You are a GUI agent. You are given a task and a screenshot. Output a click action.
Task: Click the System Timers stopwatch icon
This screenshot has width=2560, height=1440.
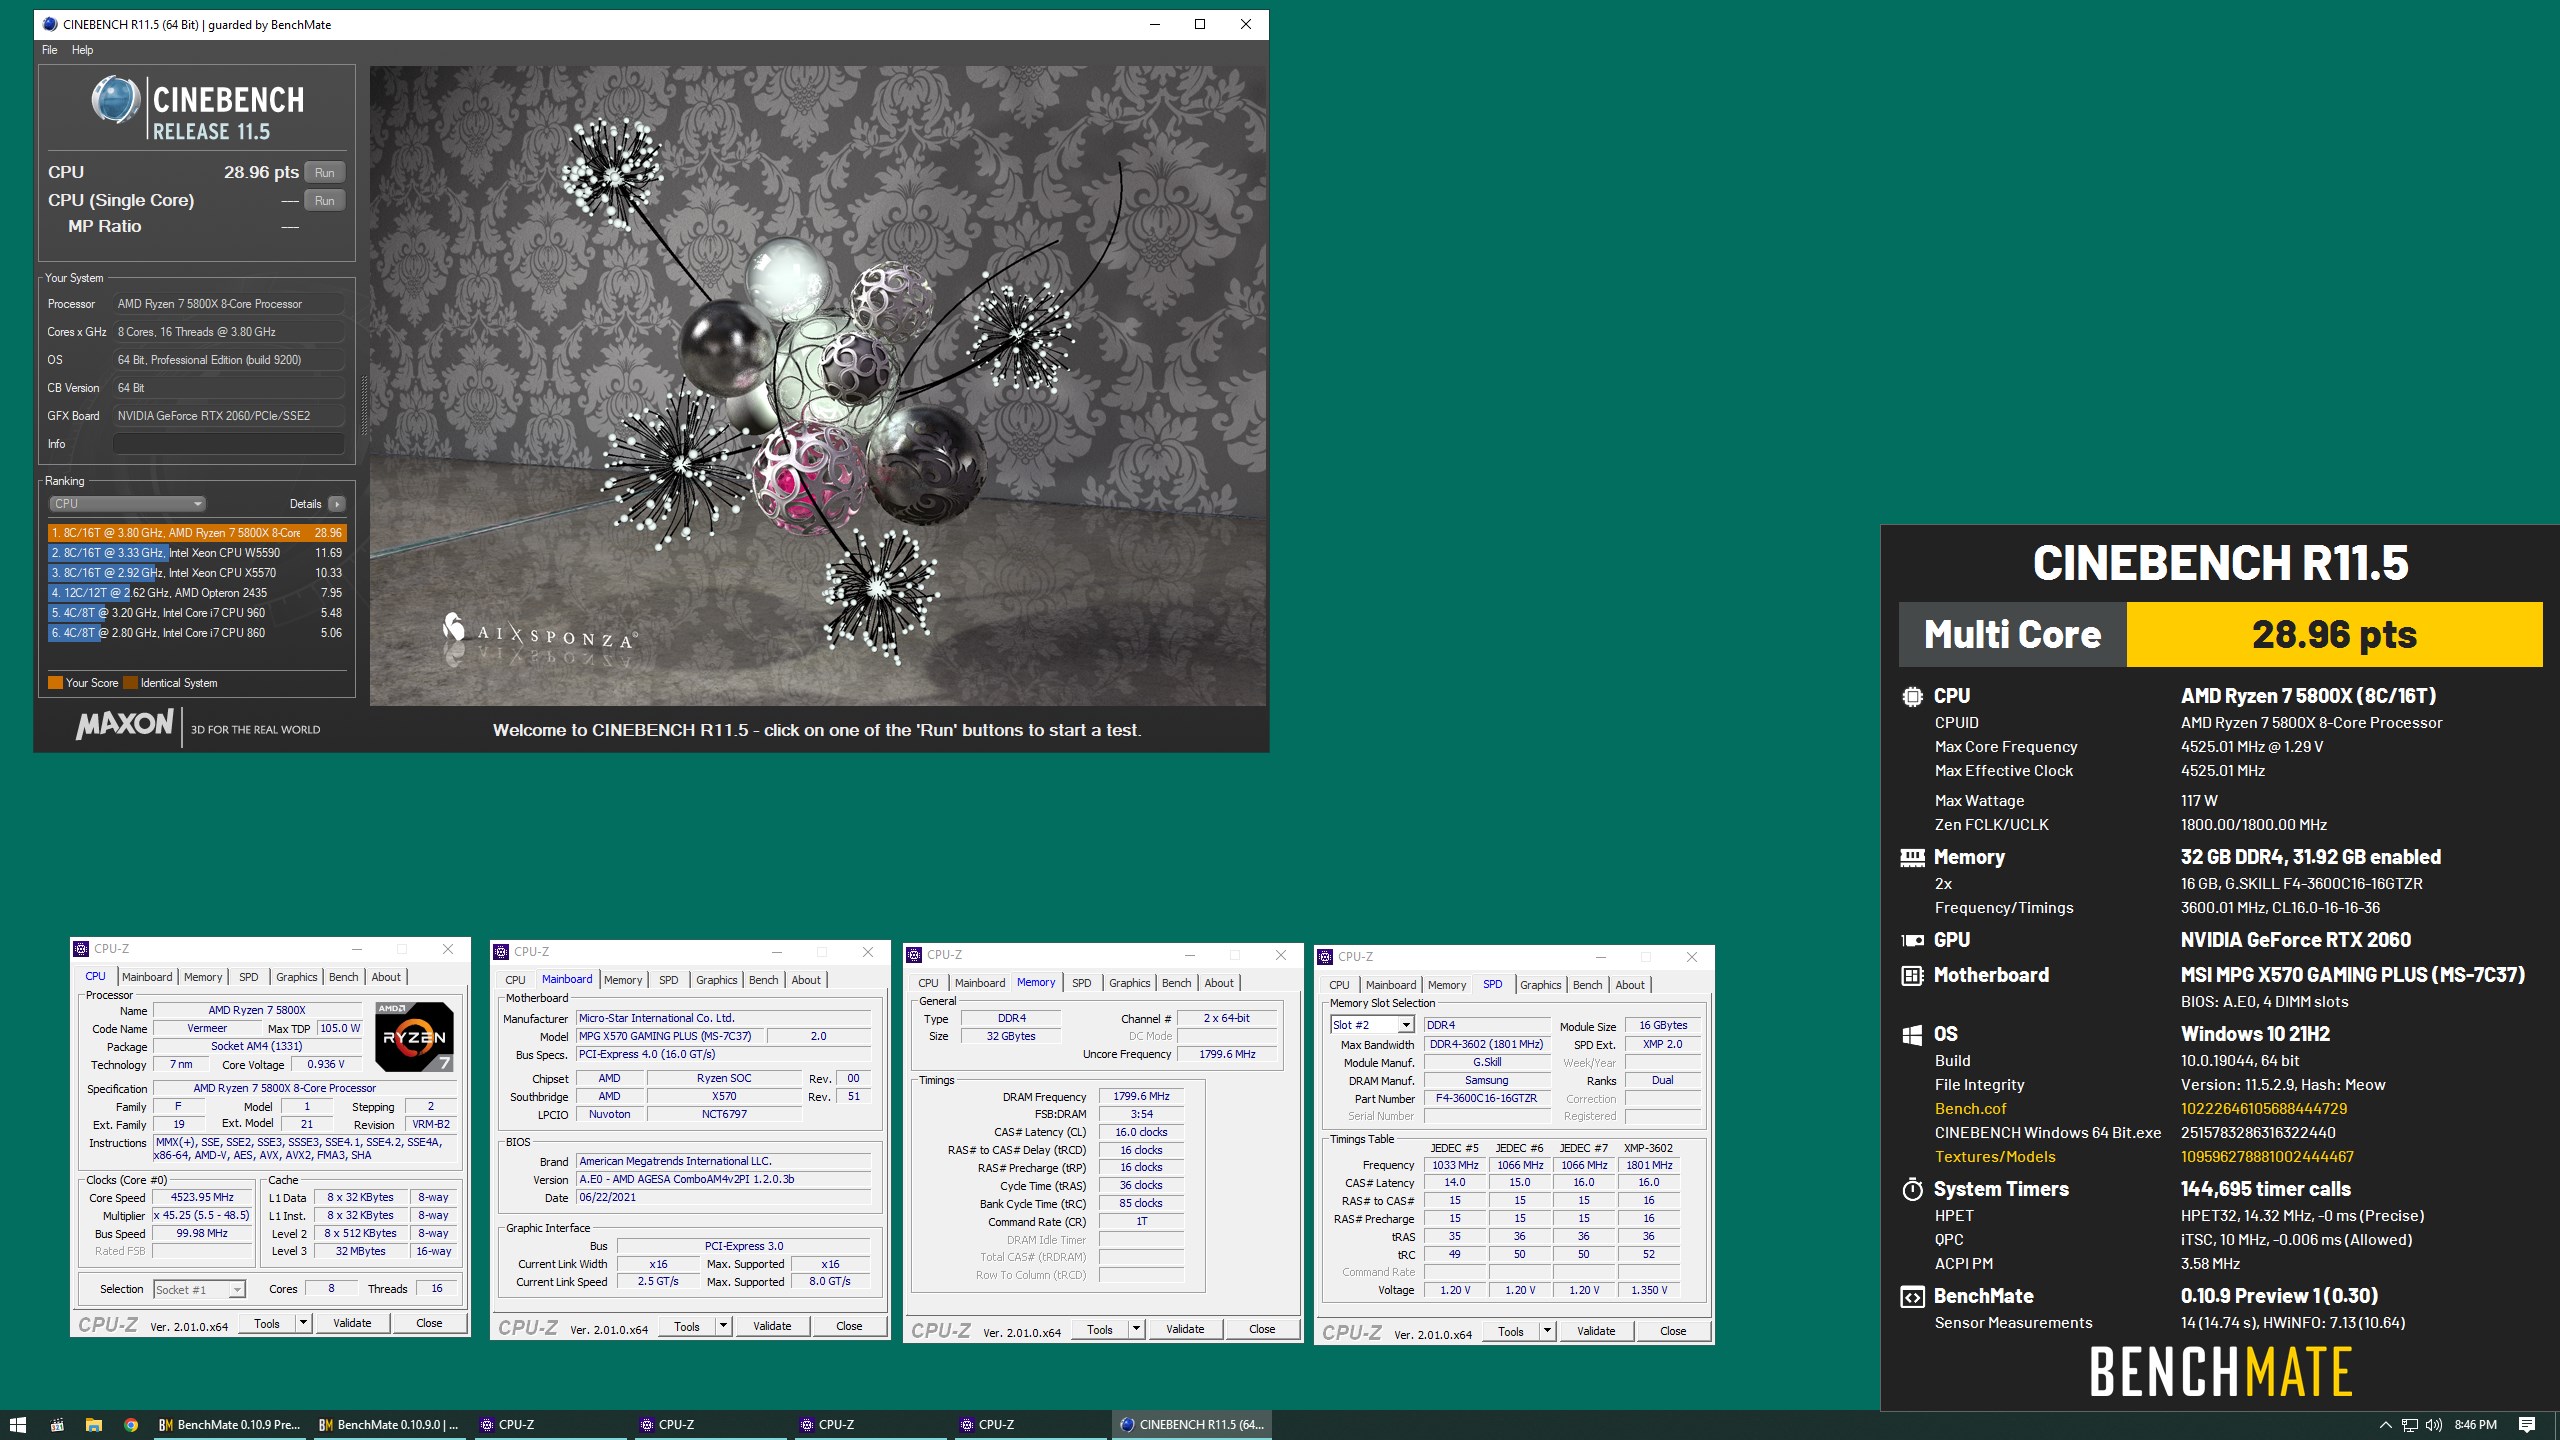pos(1912,1189)
